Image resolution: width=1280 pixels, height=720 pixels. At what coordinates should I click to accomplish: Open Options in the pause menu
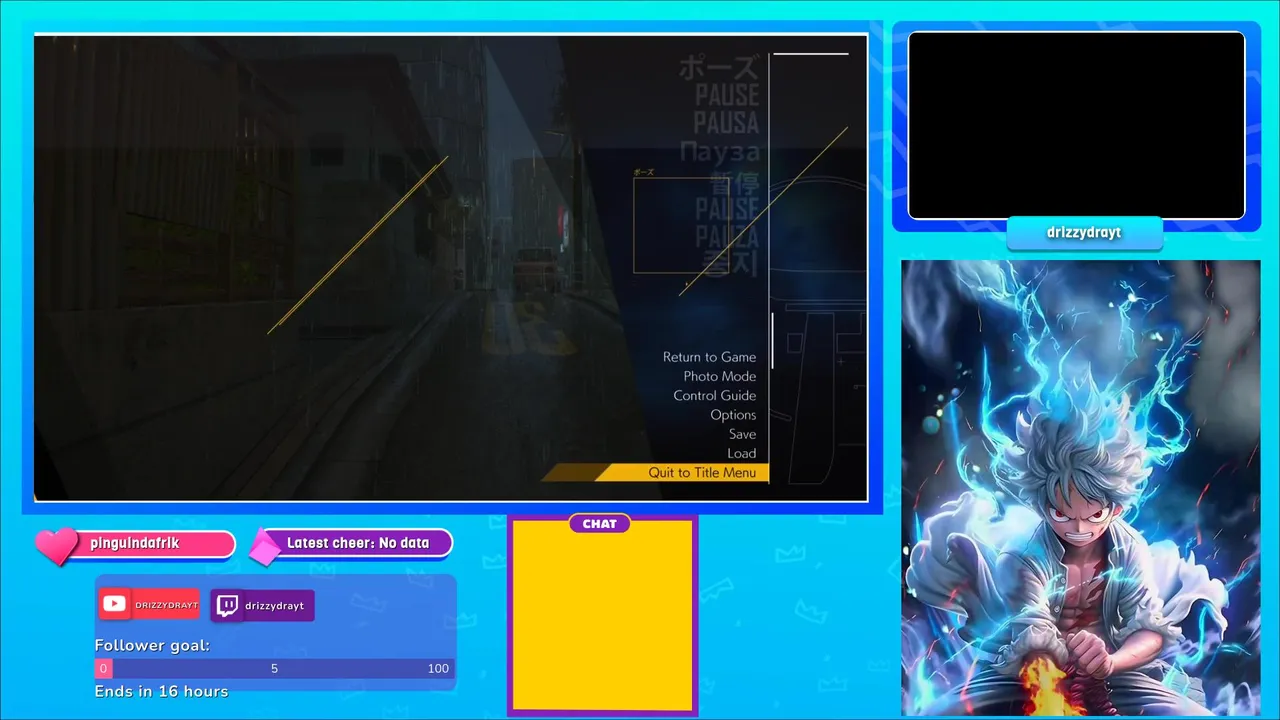[x=733, y=415]
